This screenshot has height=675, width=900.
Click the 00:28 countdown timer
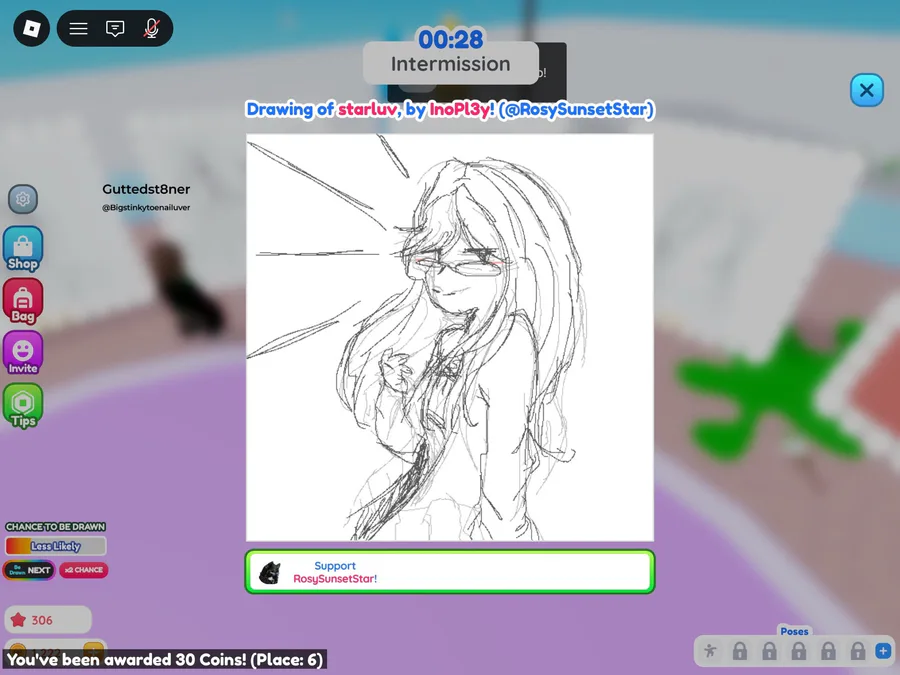click(x=451, y=39)
